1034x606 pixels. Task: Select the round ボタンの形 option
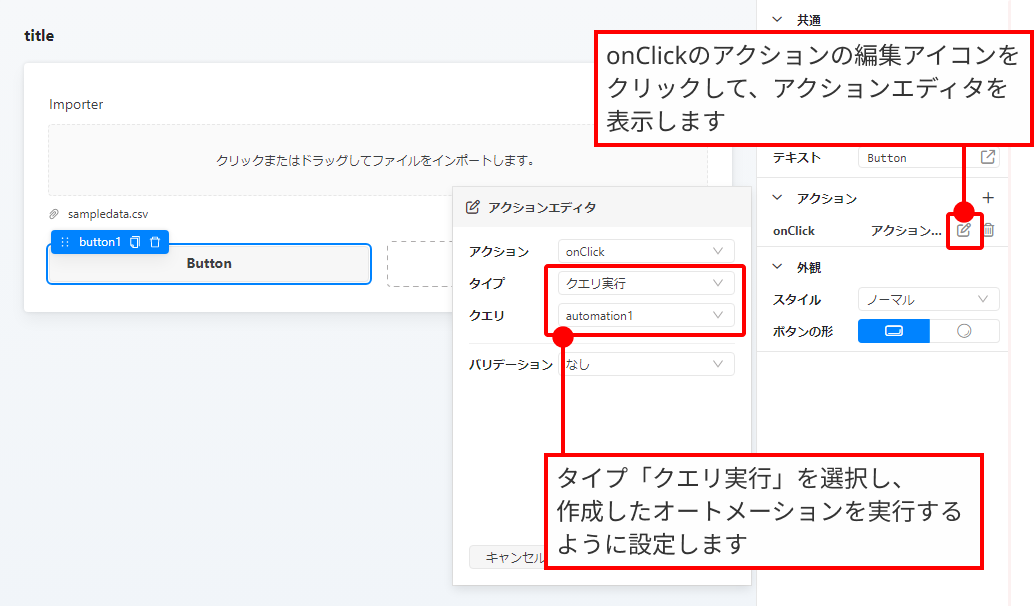pos(964,331)
